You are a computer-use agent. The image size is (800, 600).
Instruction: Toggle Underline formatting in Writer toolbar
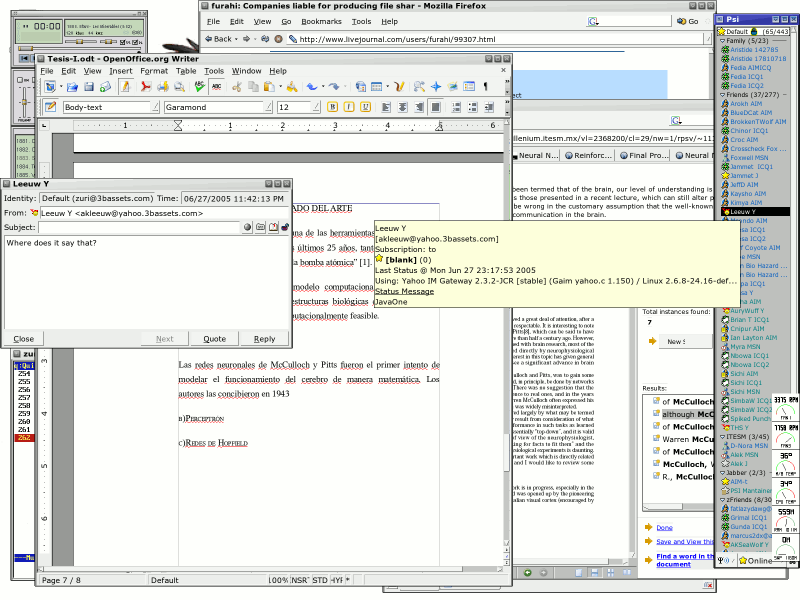[366, 107]
